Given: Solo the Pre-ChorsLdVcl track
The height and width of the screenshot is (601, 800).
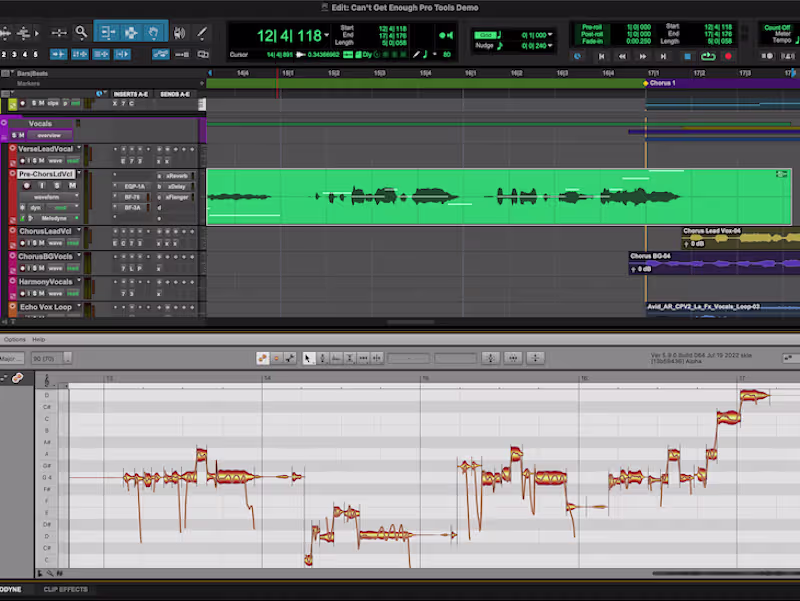Looking at the screenshot, I should pos(56,185).
